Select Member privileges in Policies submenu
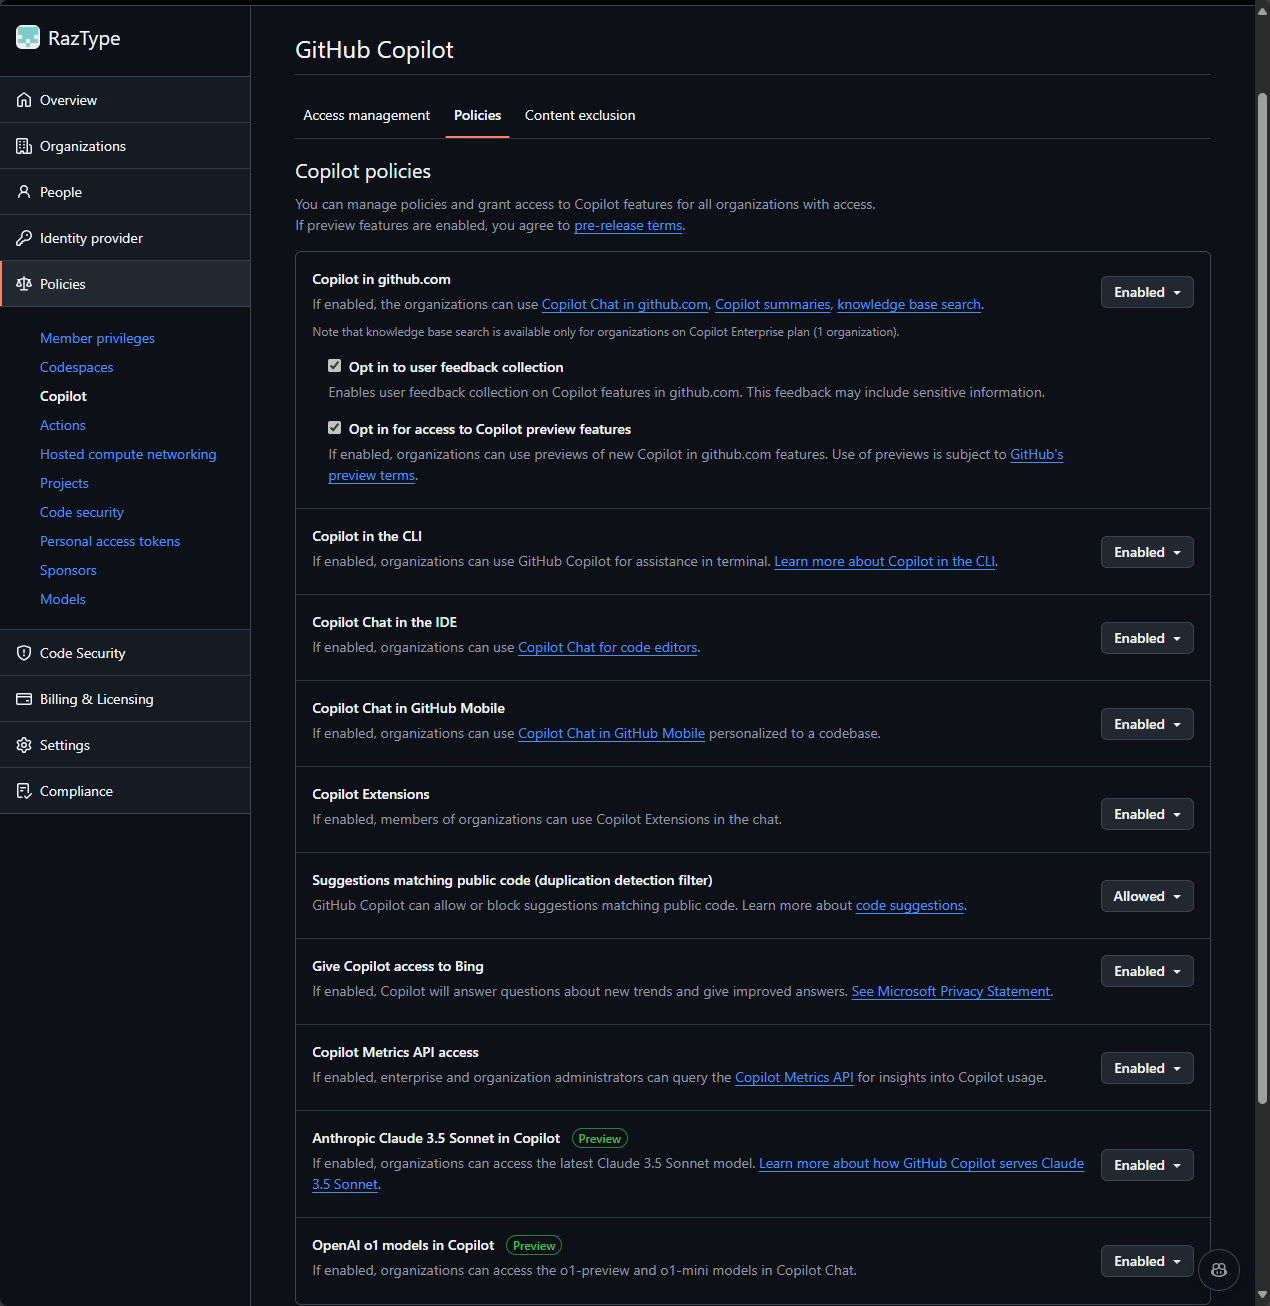 point(97,338)
